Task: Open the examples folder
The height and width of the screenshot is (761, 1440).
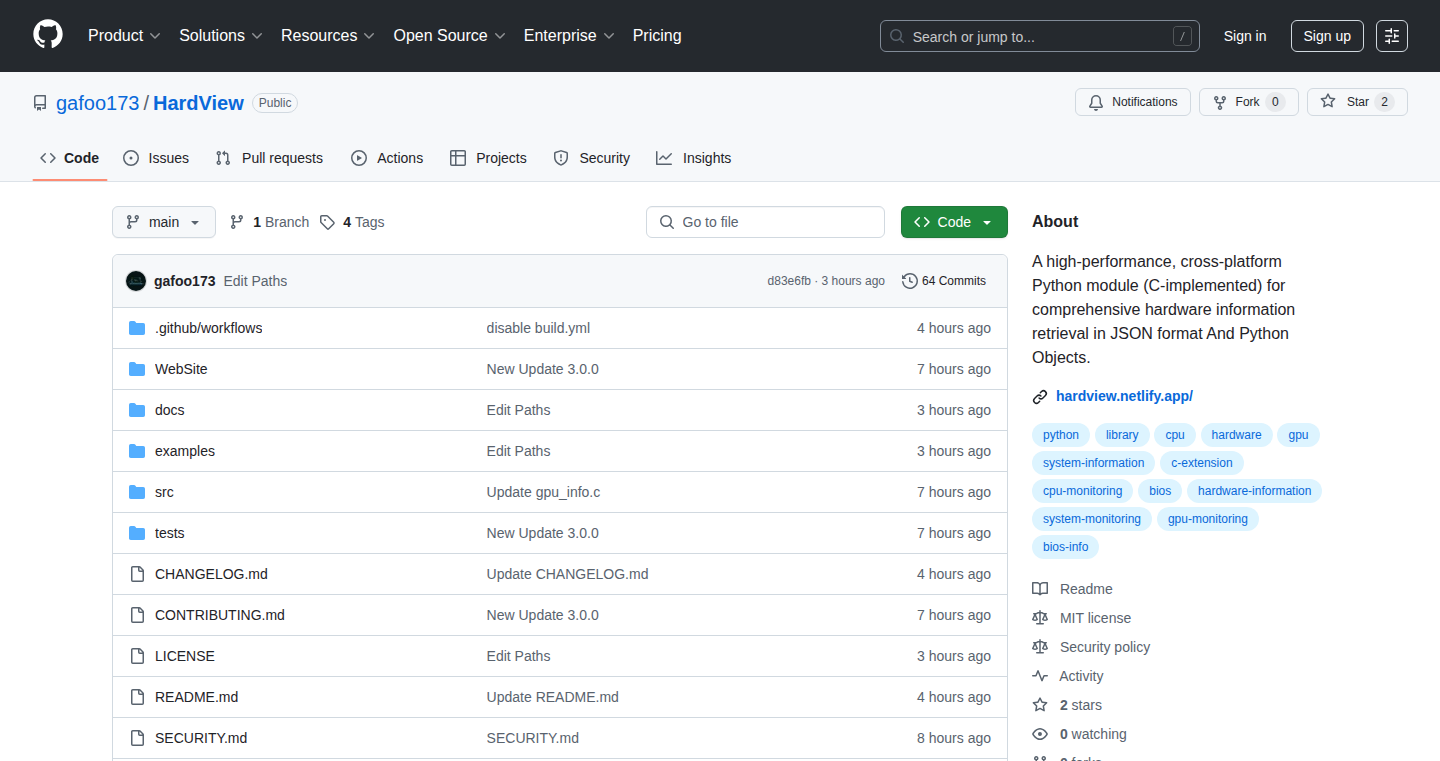Action: tap(185, 451)
